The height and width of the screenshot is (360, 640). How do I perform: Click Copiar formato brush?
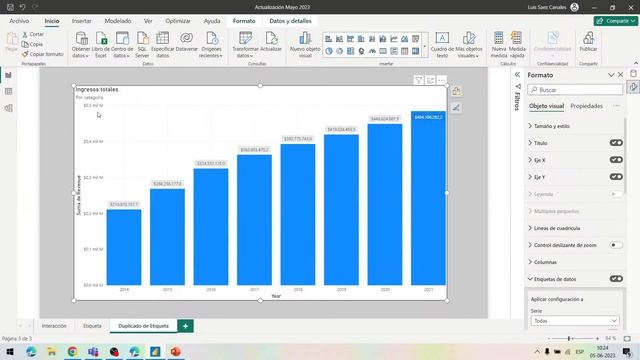tap(42, 54)
